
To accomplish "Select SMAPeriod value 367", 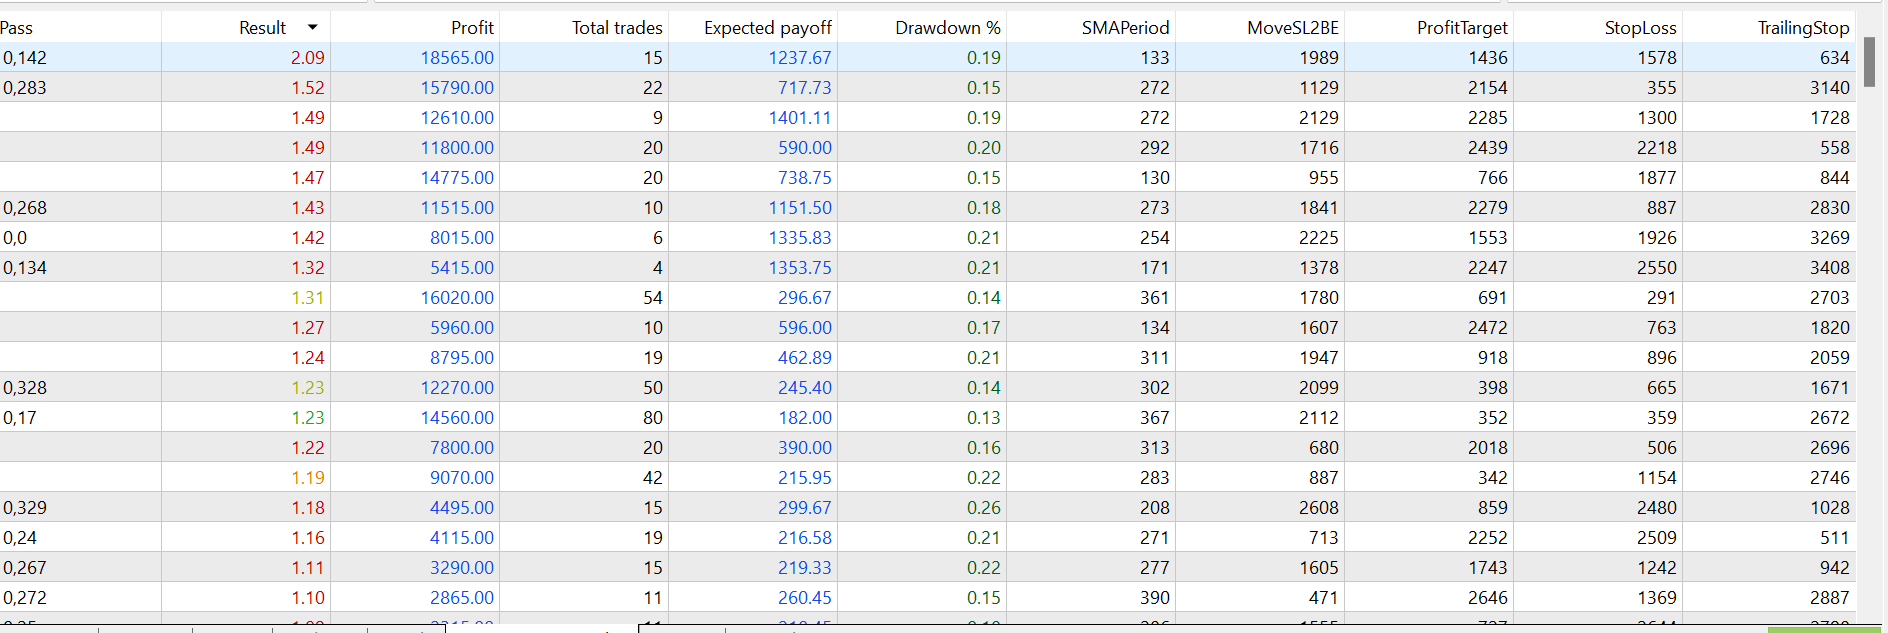I will click(x=1154, y=418).
